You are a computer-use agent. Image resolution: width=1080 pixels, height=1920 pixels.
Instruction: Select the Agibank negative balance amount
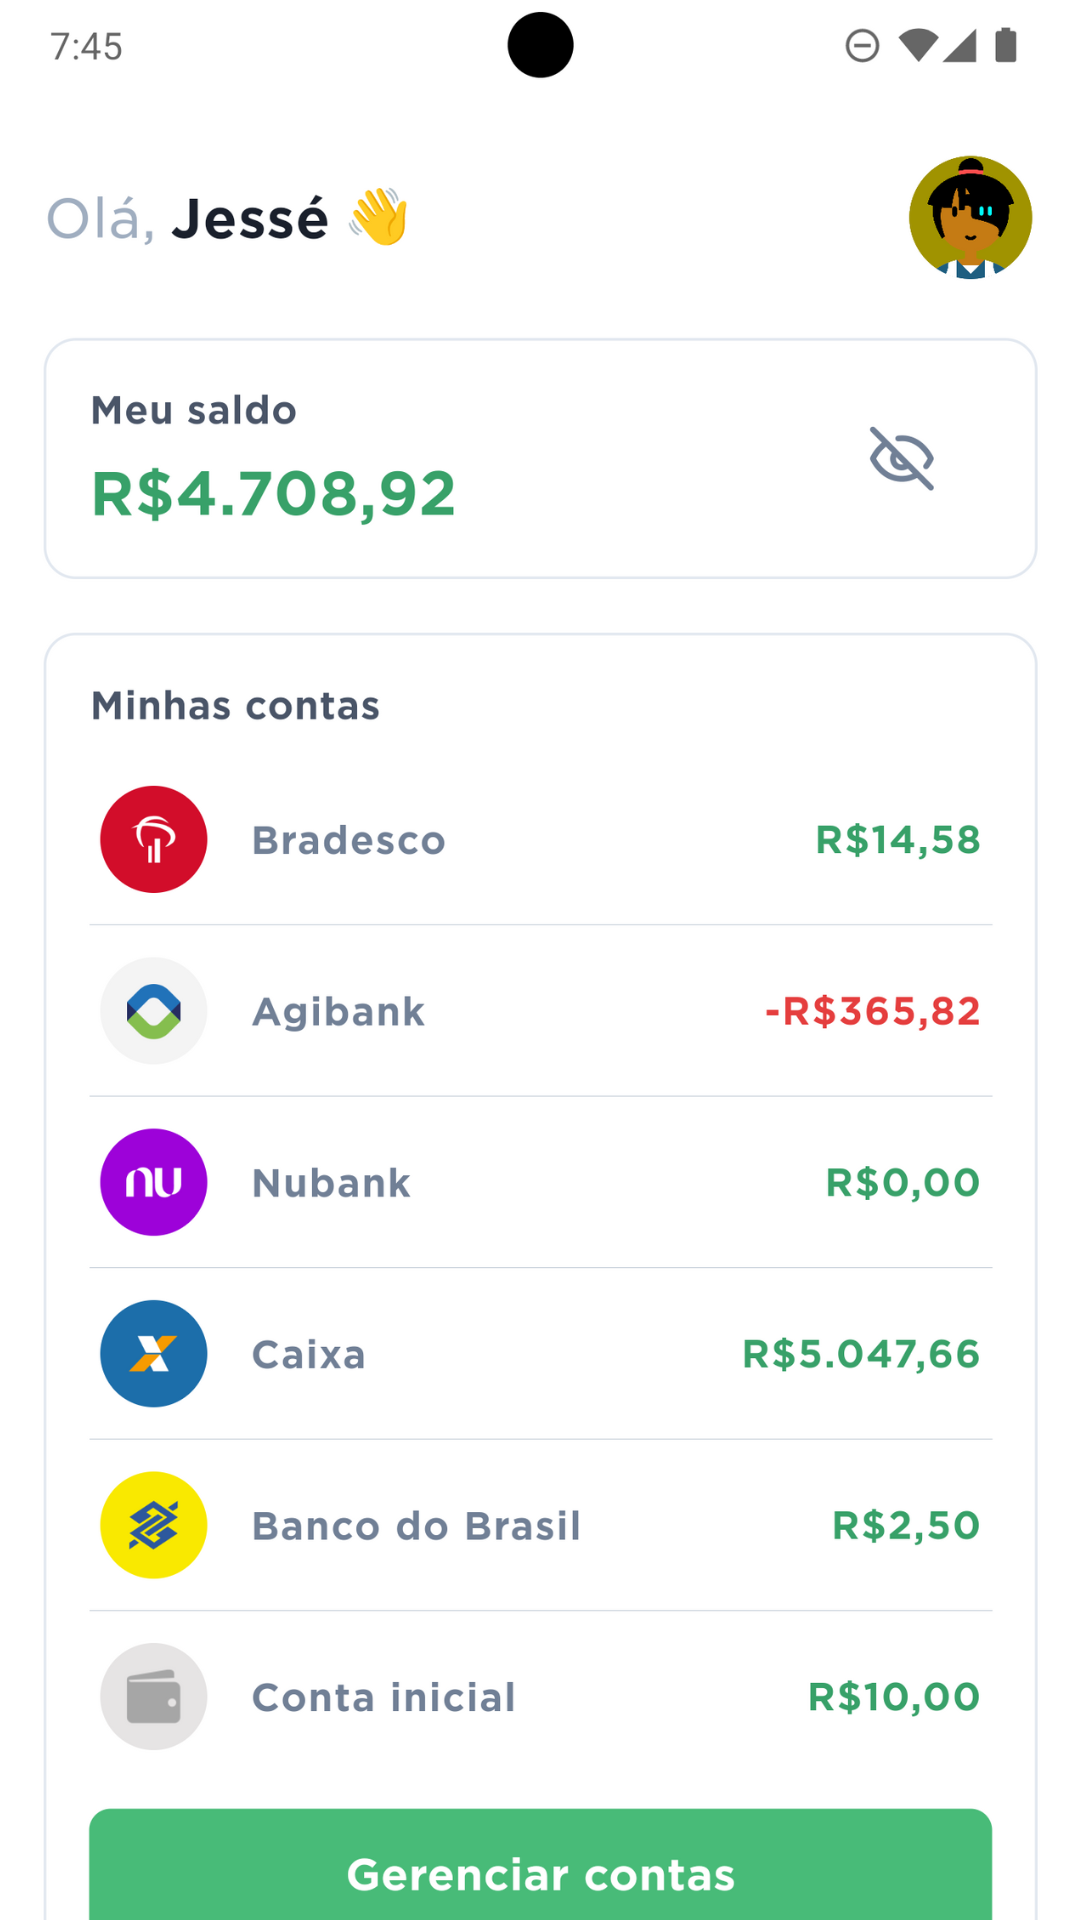[x=872, y=1012]
